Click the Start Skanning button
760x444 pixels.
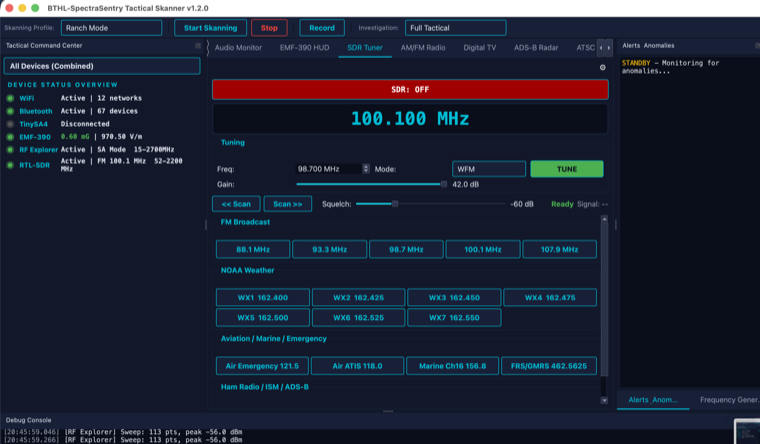pos(210,28)
